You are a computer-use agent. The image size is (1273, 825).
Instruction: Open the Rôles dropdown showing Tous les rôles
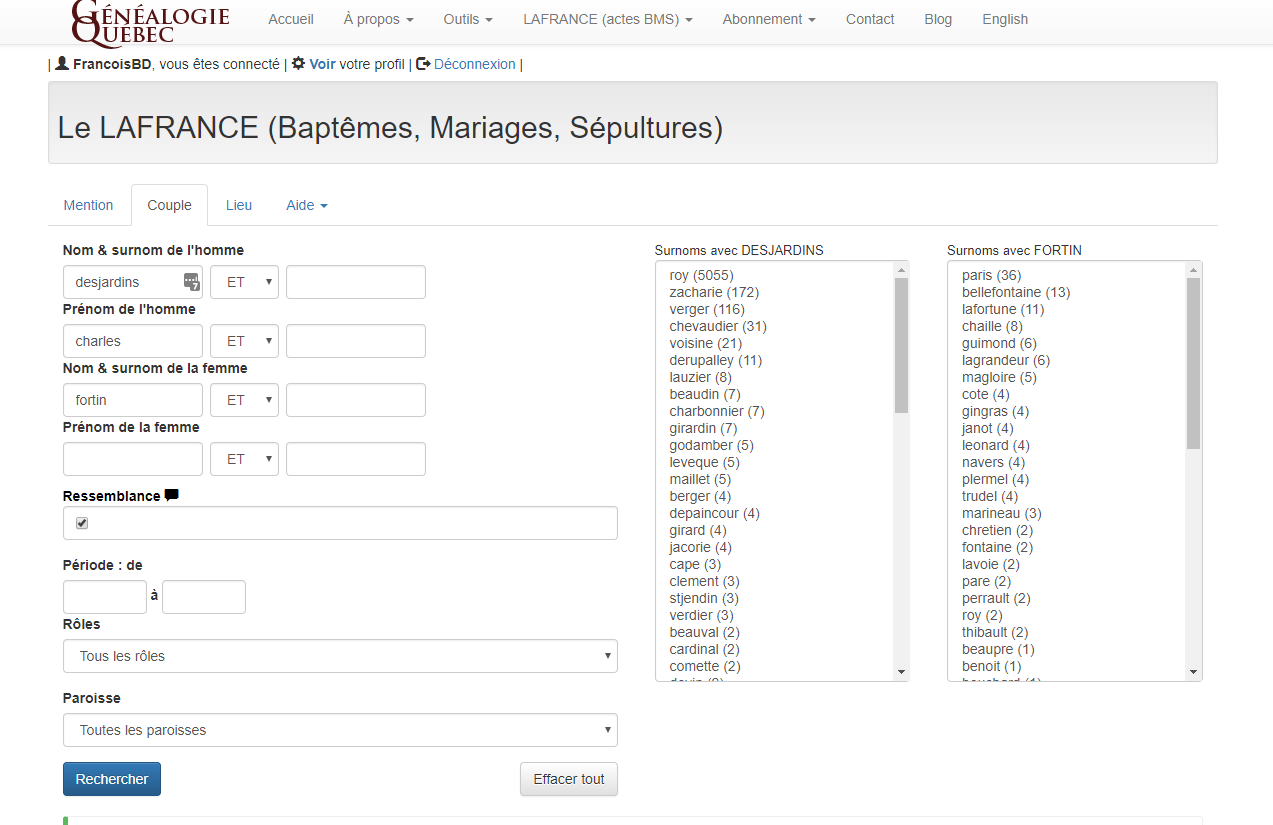point(340,656)
